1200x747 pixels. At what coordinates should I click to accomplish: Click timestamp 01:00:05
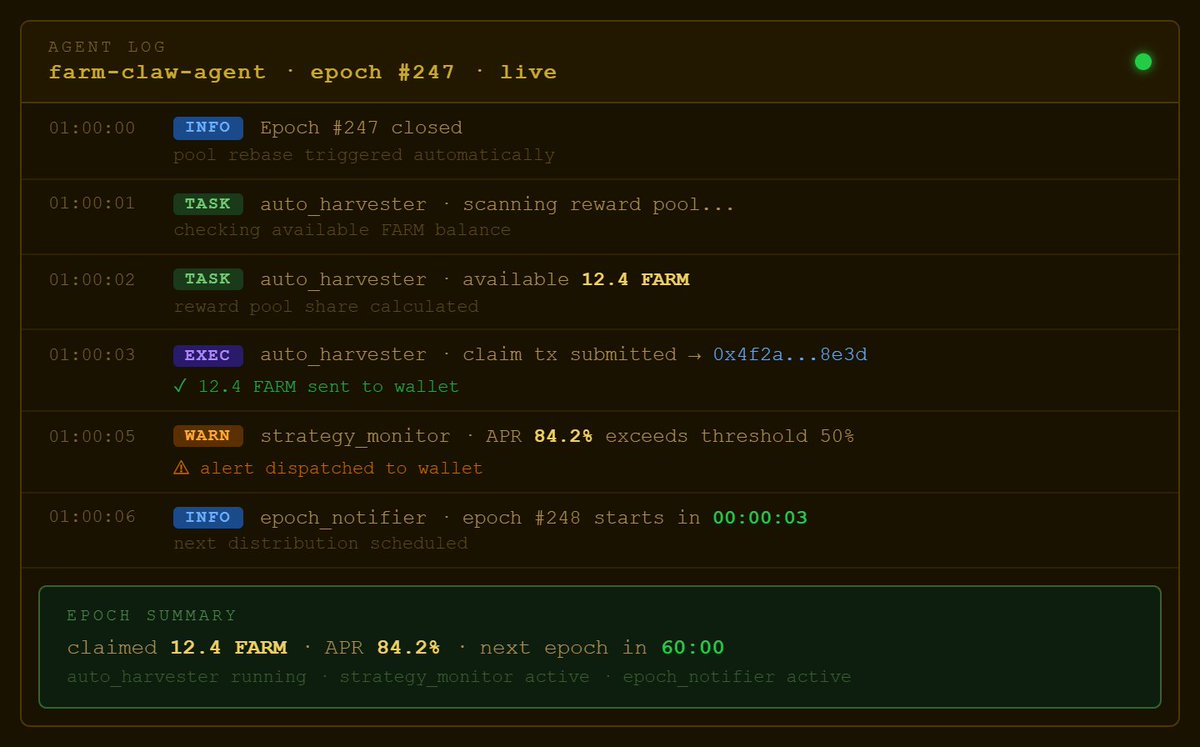(92, 436)
